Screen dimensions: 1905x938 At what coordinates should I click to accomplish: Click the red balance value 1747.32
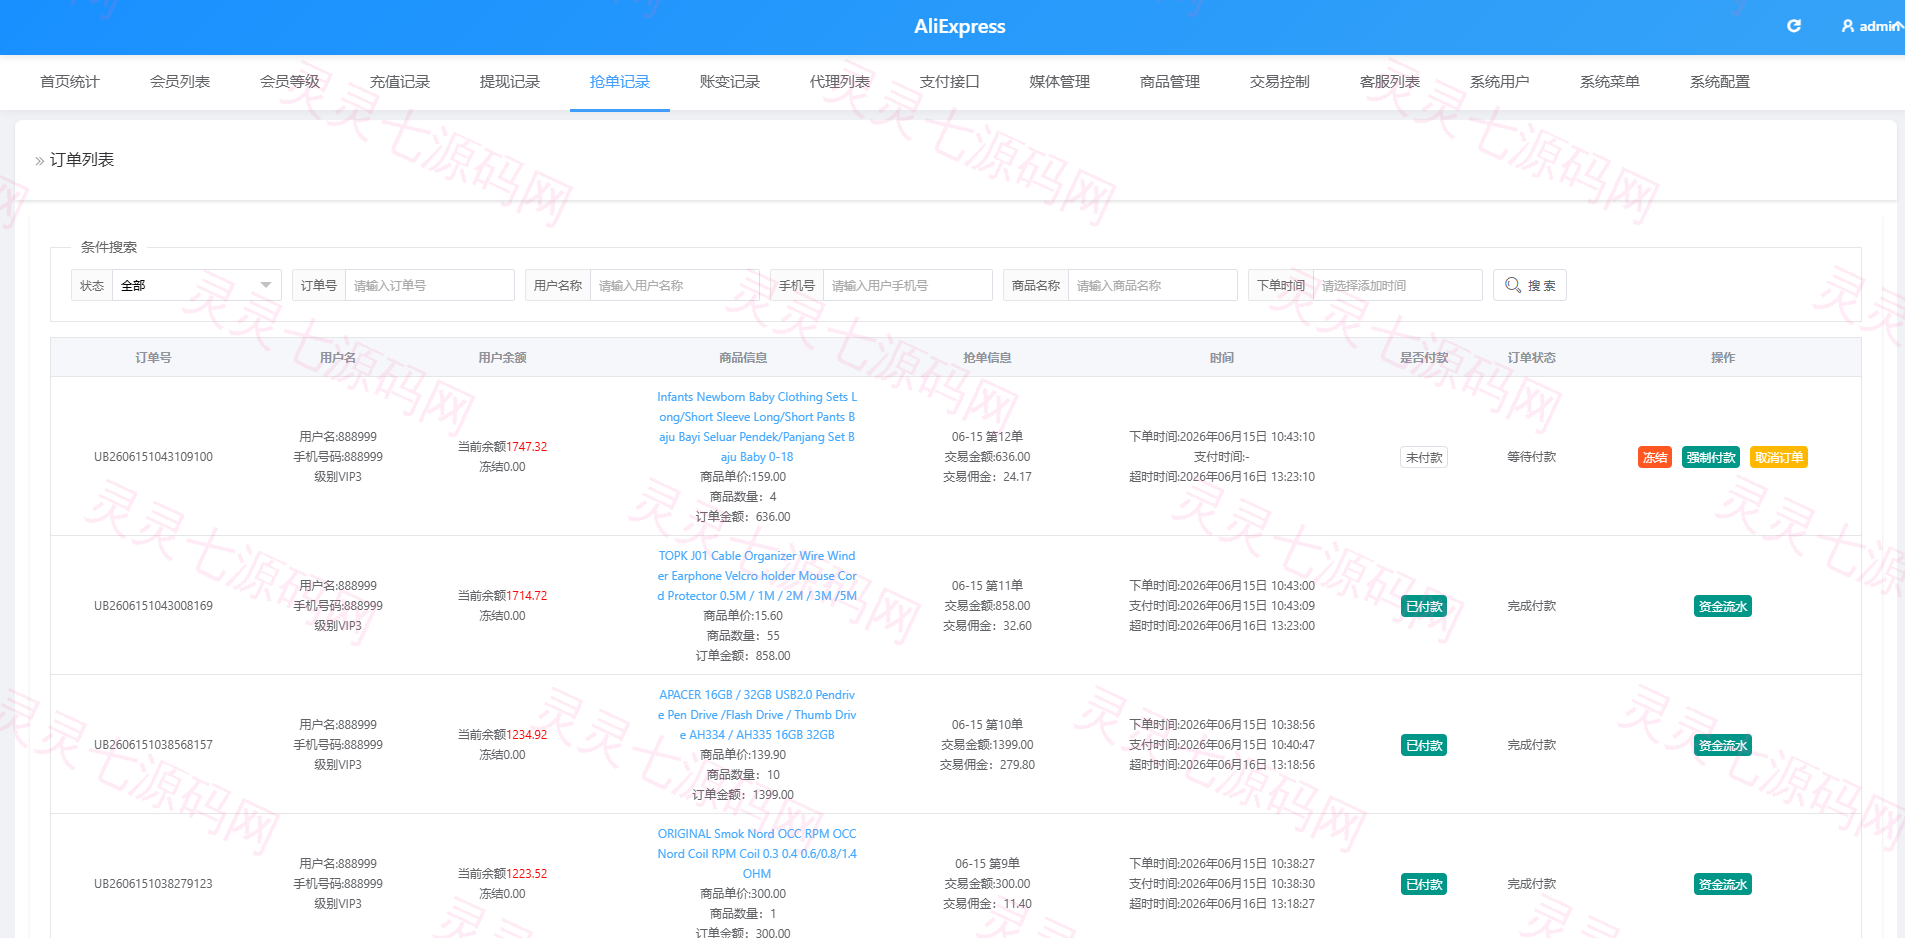pyautogui.click(x=526, y=447)
